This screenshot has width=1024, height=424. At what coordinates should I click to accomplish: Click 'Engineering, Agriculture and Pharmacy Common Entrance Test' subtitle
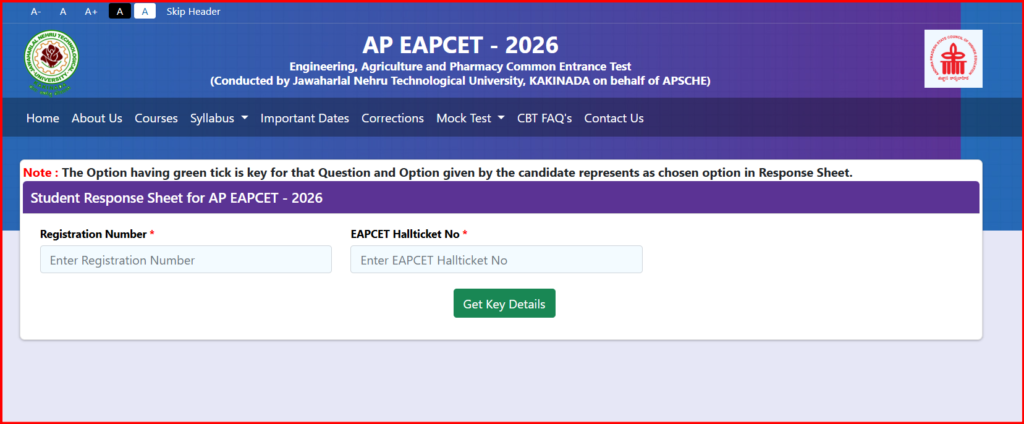pyautogui.click(x=460, y=67)
